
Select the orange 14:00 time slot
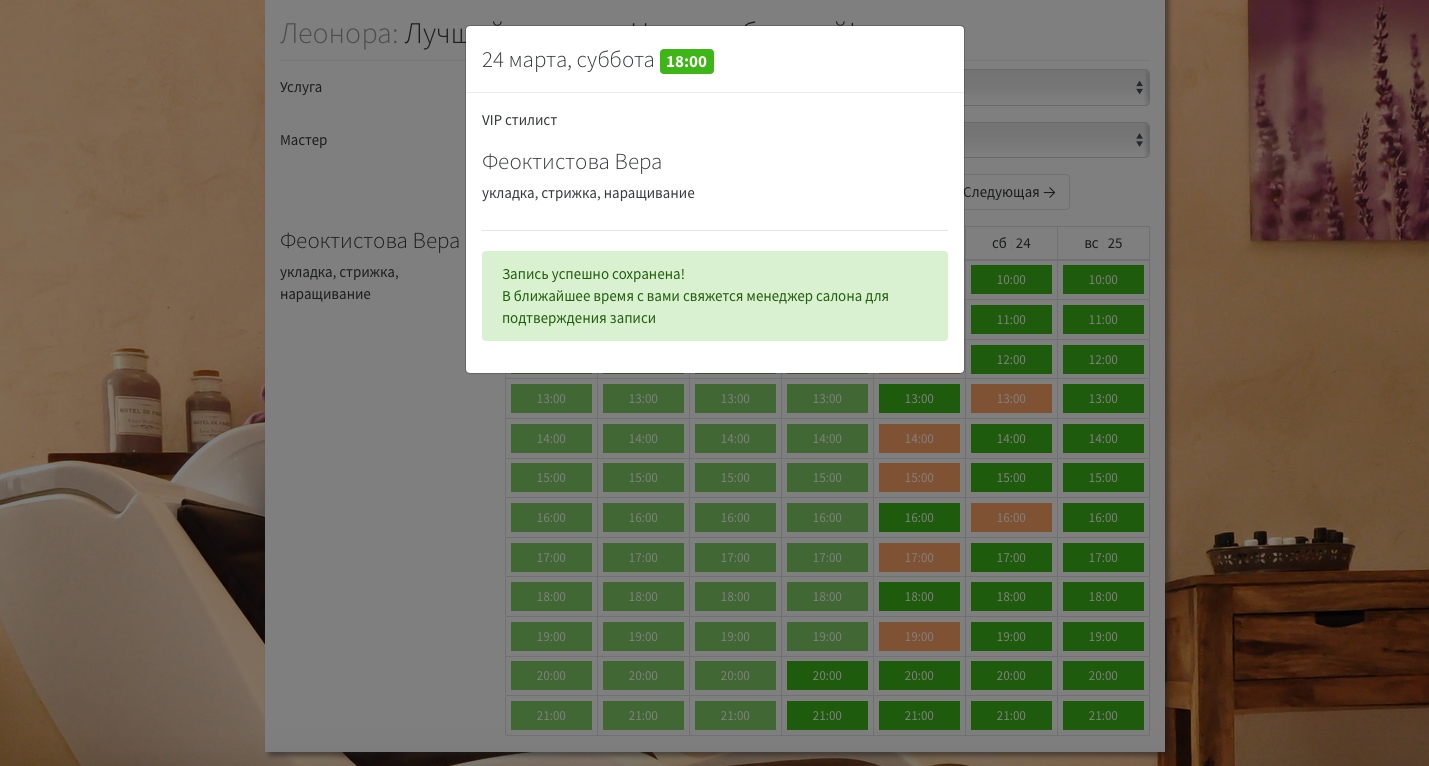coord(919,439)
